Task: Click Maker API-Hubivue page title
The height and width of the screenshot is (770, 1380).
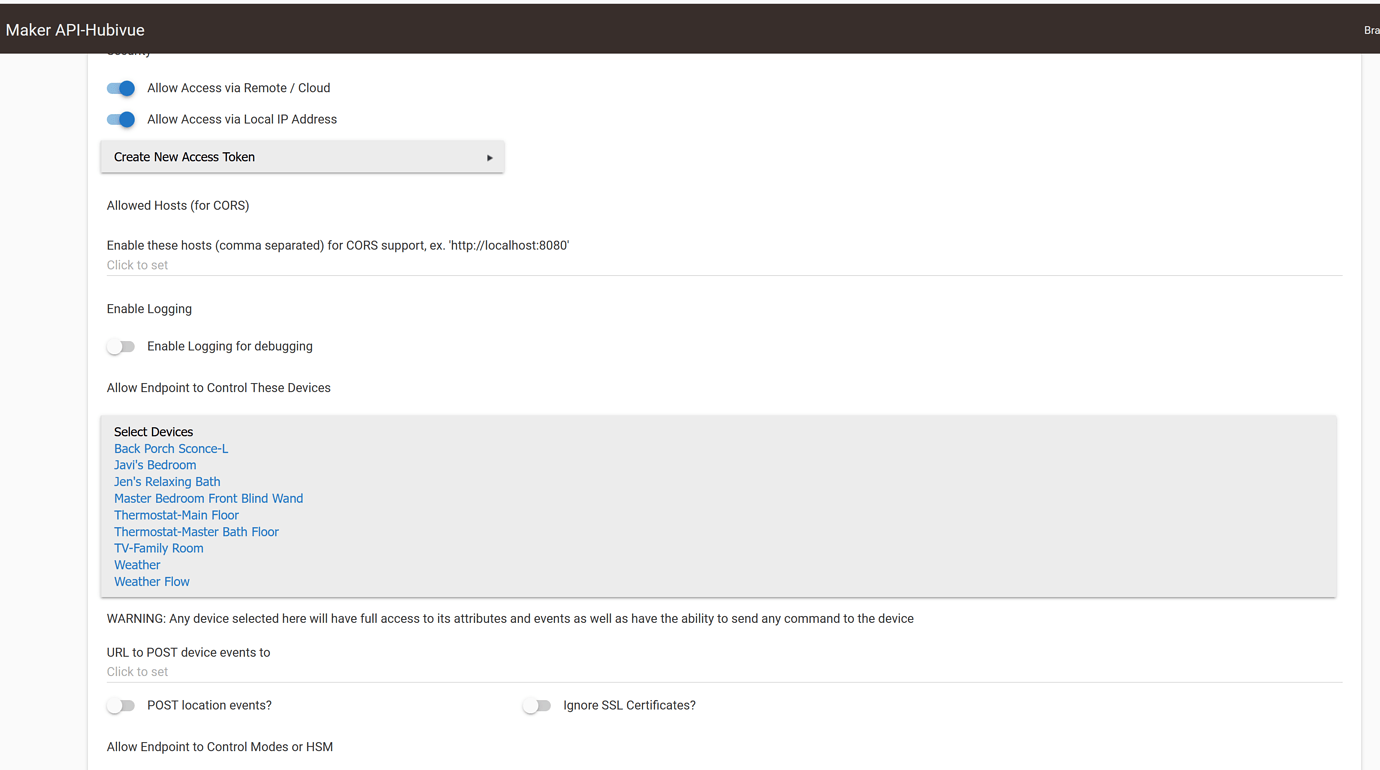Action: click(x=75, y=30)
